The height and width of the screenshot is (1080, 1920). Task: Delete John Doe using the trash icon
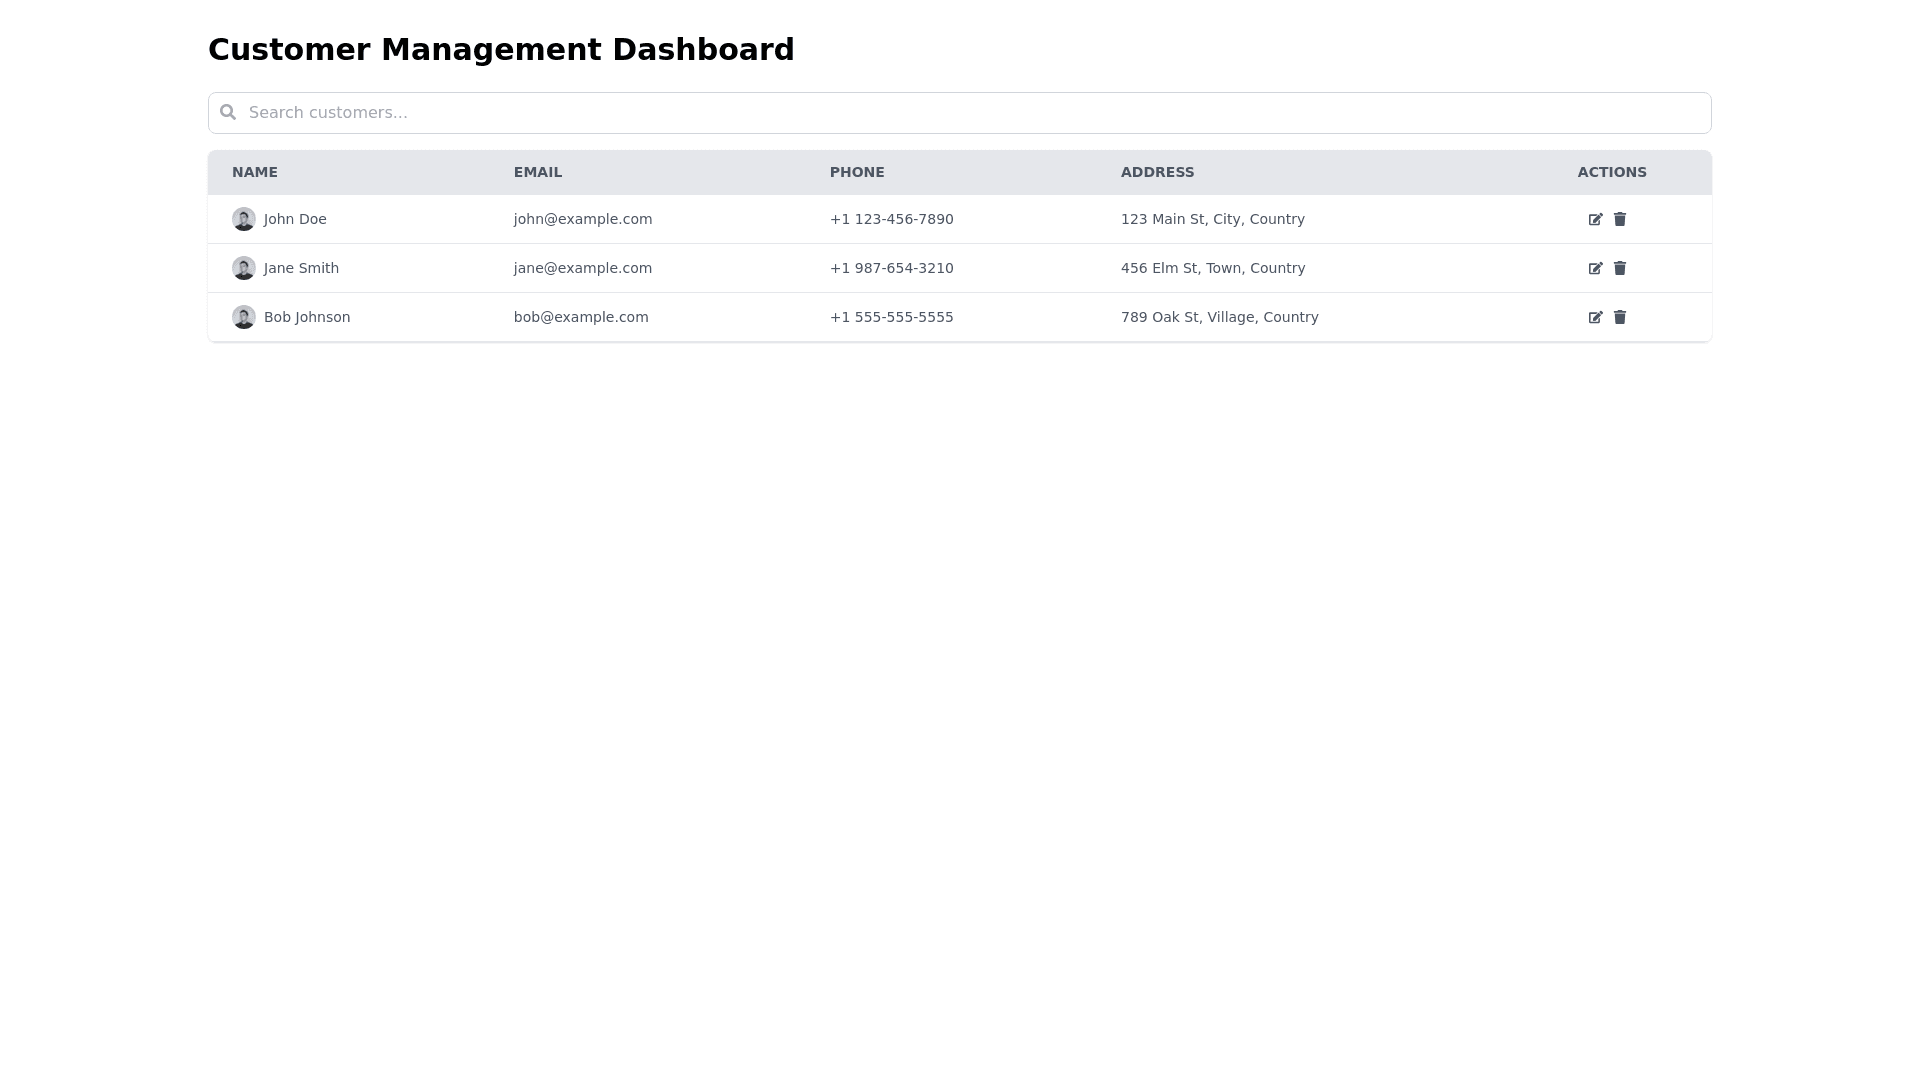[x=1620, y=219]
